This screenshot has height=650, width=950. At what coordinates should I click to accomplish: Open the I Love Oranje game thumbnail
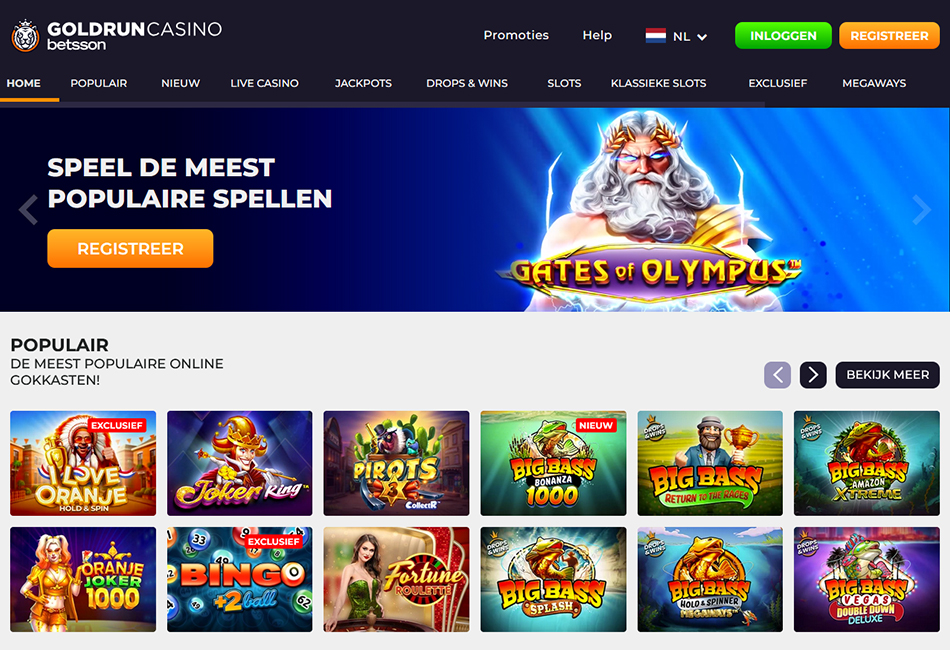tap(83, 463)
